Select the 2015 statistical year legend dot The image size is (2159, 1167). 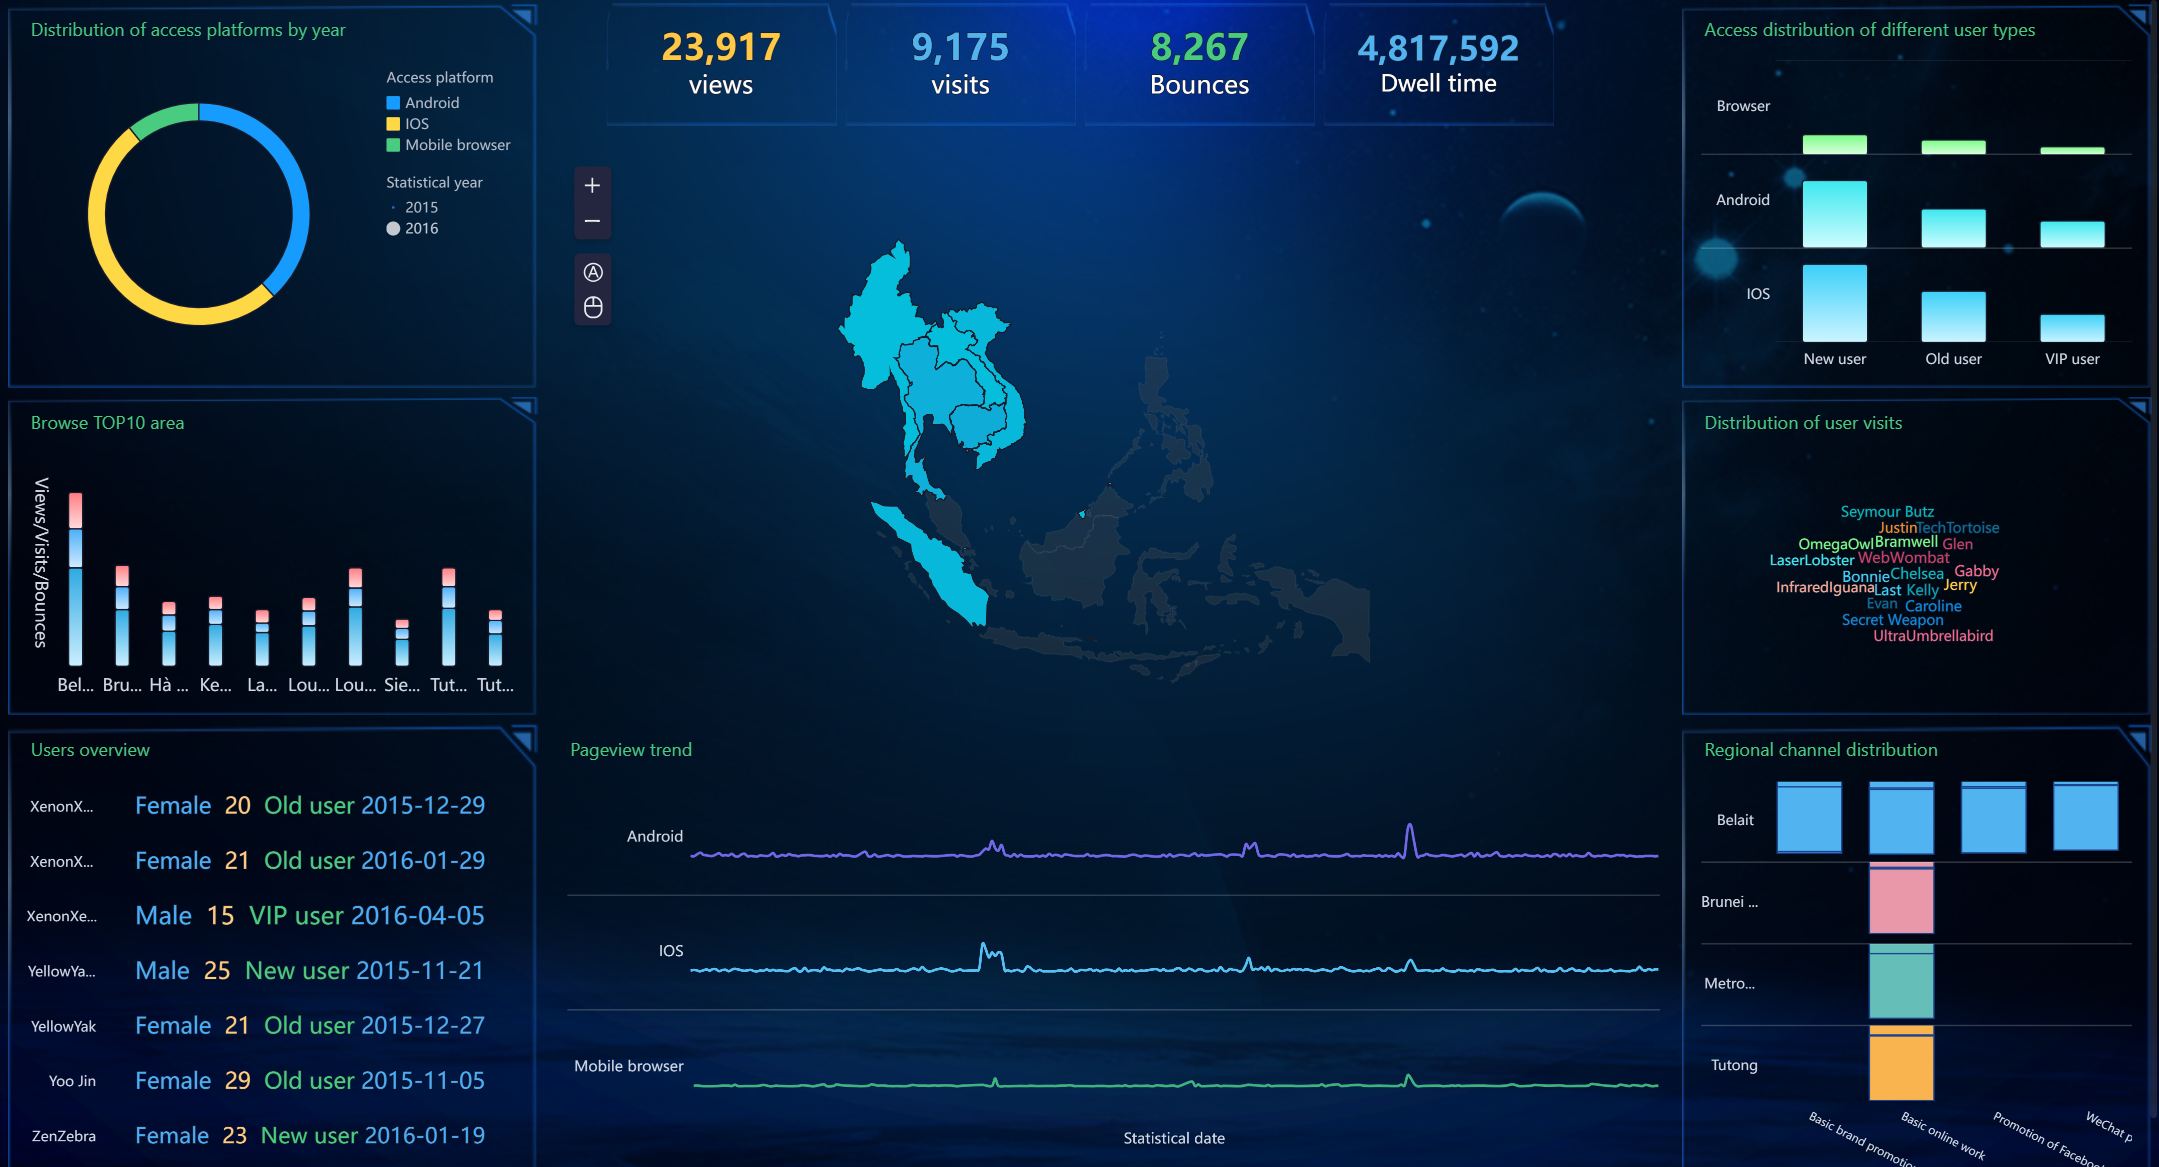393,208
